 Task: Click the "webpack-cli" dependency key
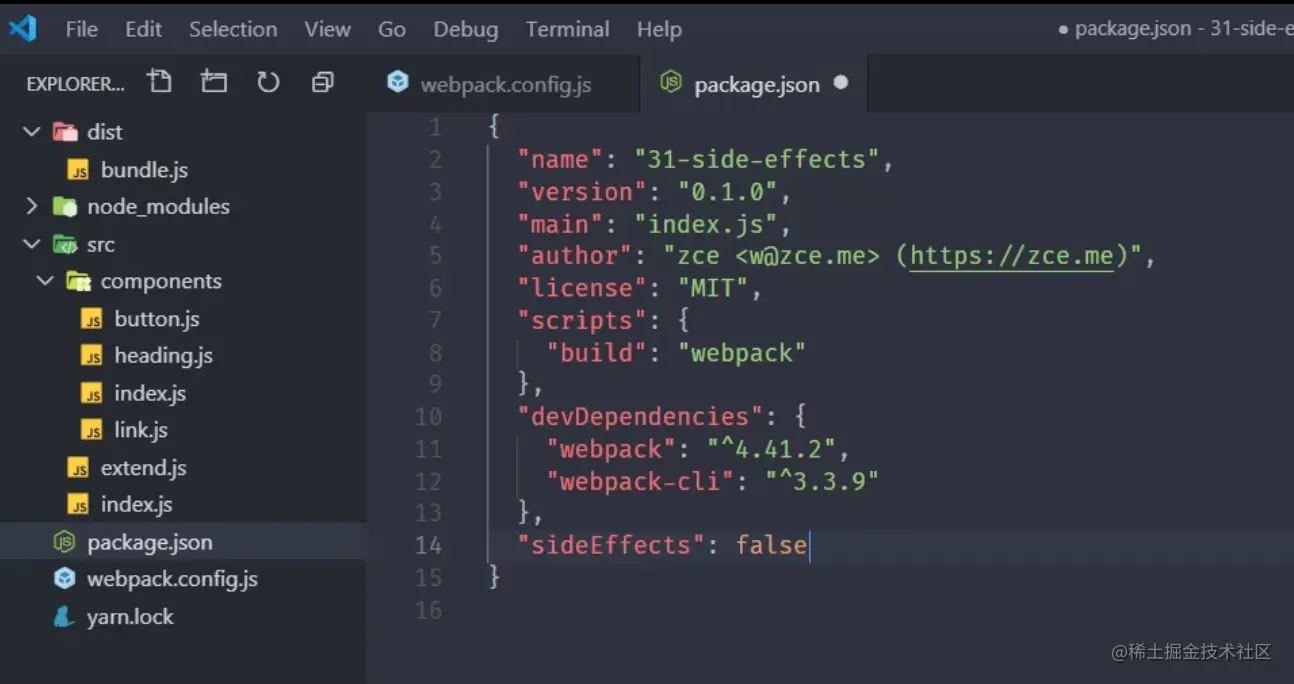pyautogui.click(x=640, y=481)
